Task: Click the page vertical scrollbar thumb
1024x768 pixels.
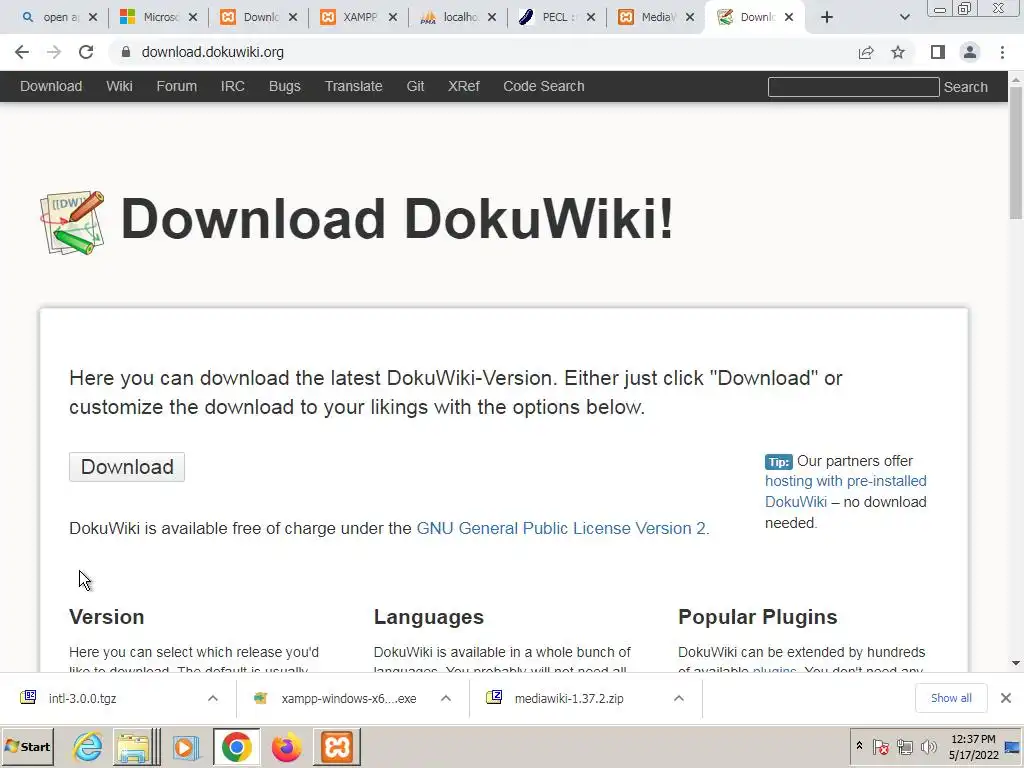Action: tap(1016, 153)
